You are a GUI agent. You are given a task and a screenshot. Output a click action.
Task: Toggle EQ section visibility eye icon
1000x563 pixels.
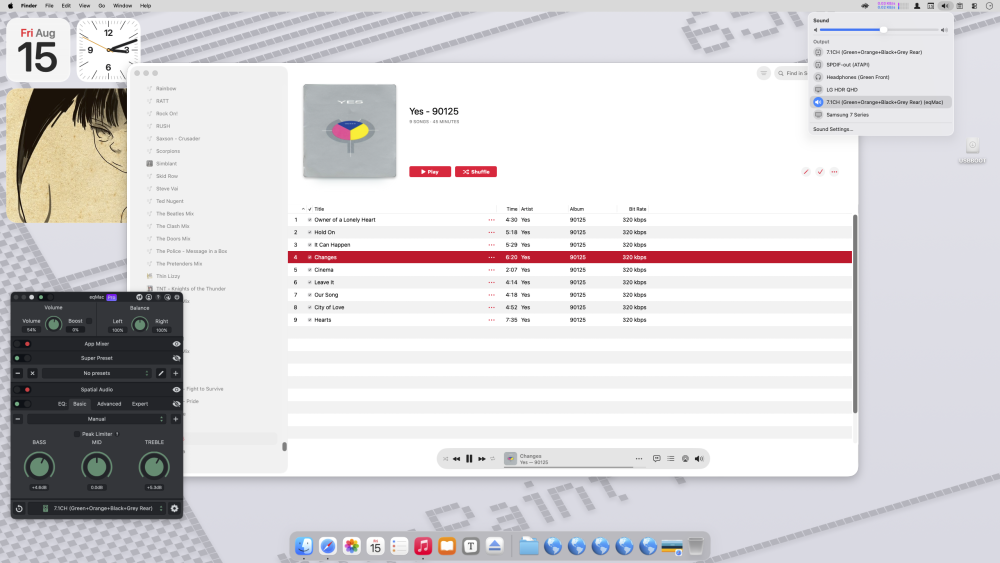177,404
